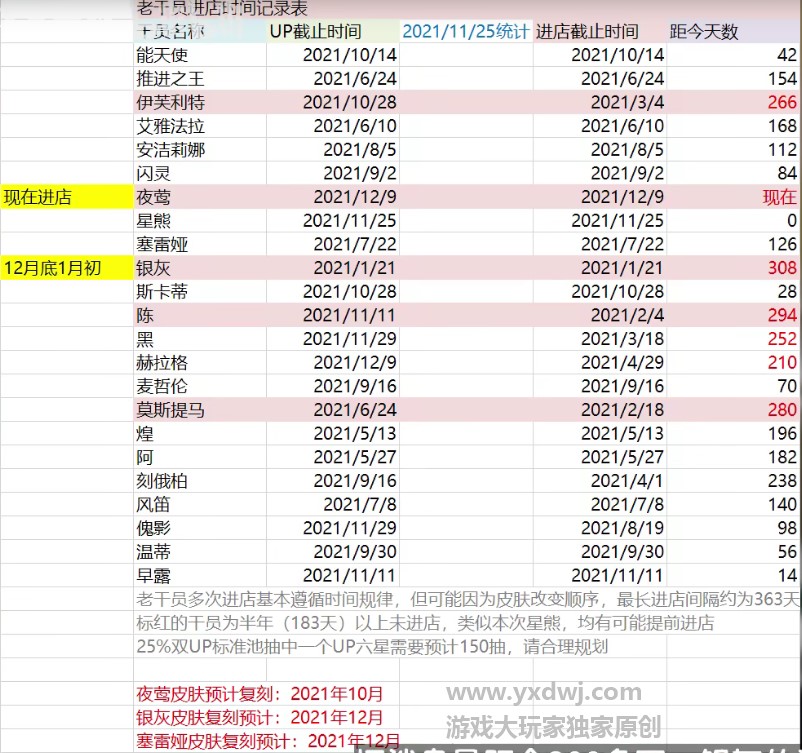Click the 银灰皮肤复刻预计 note line
Viewport: 802px width, 753px height.
tap(260, 717)
